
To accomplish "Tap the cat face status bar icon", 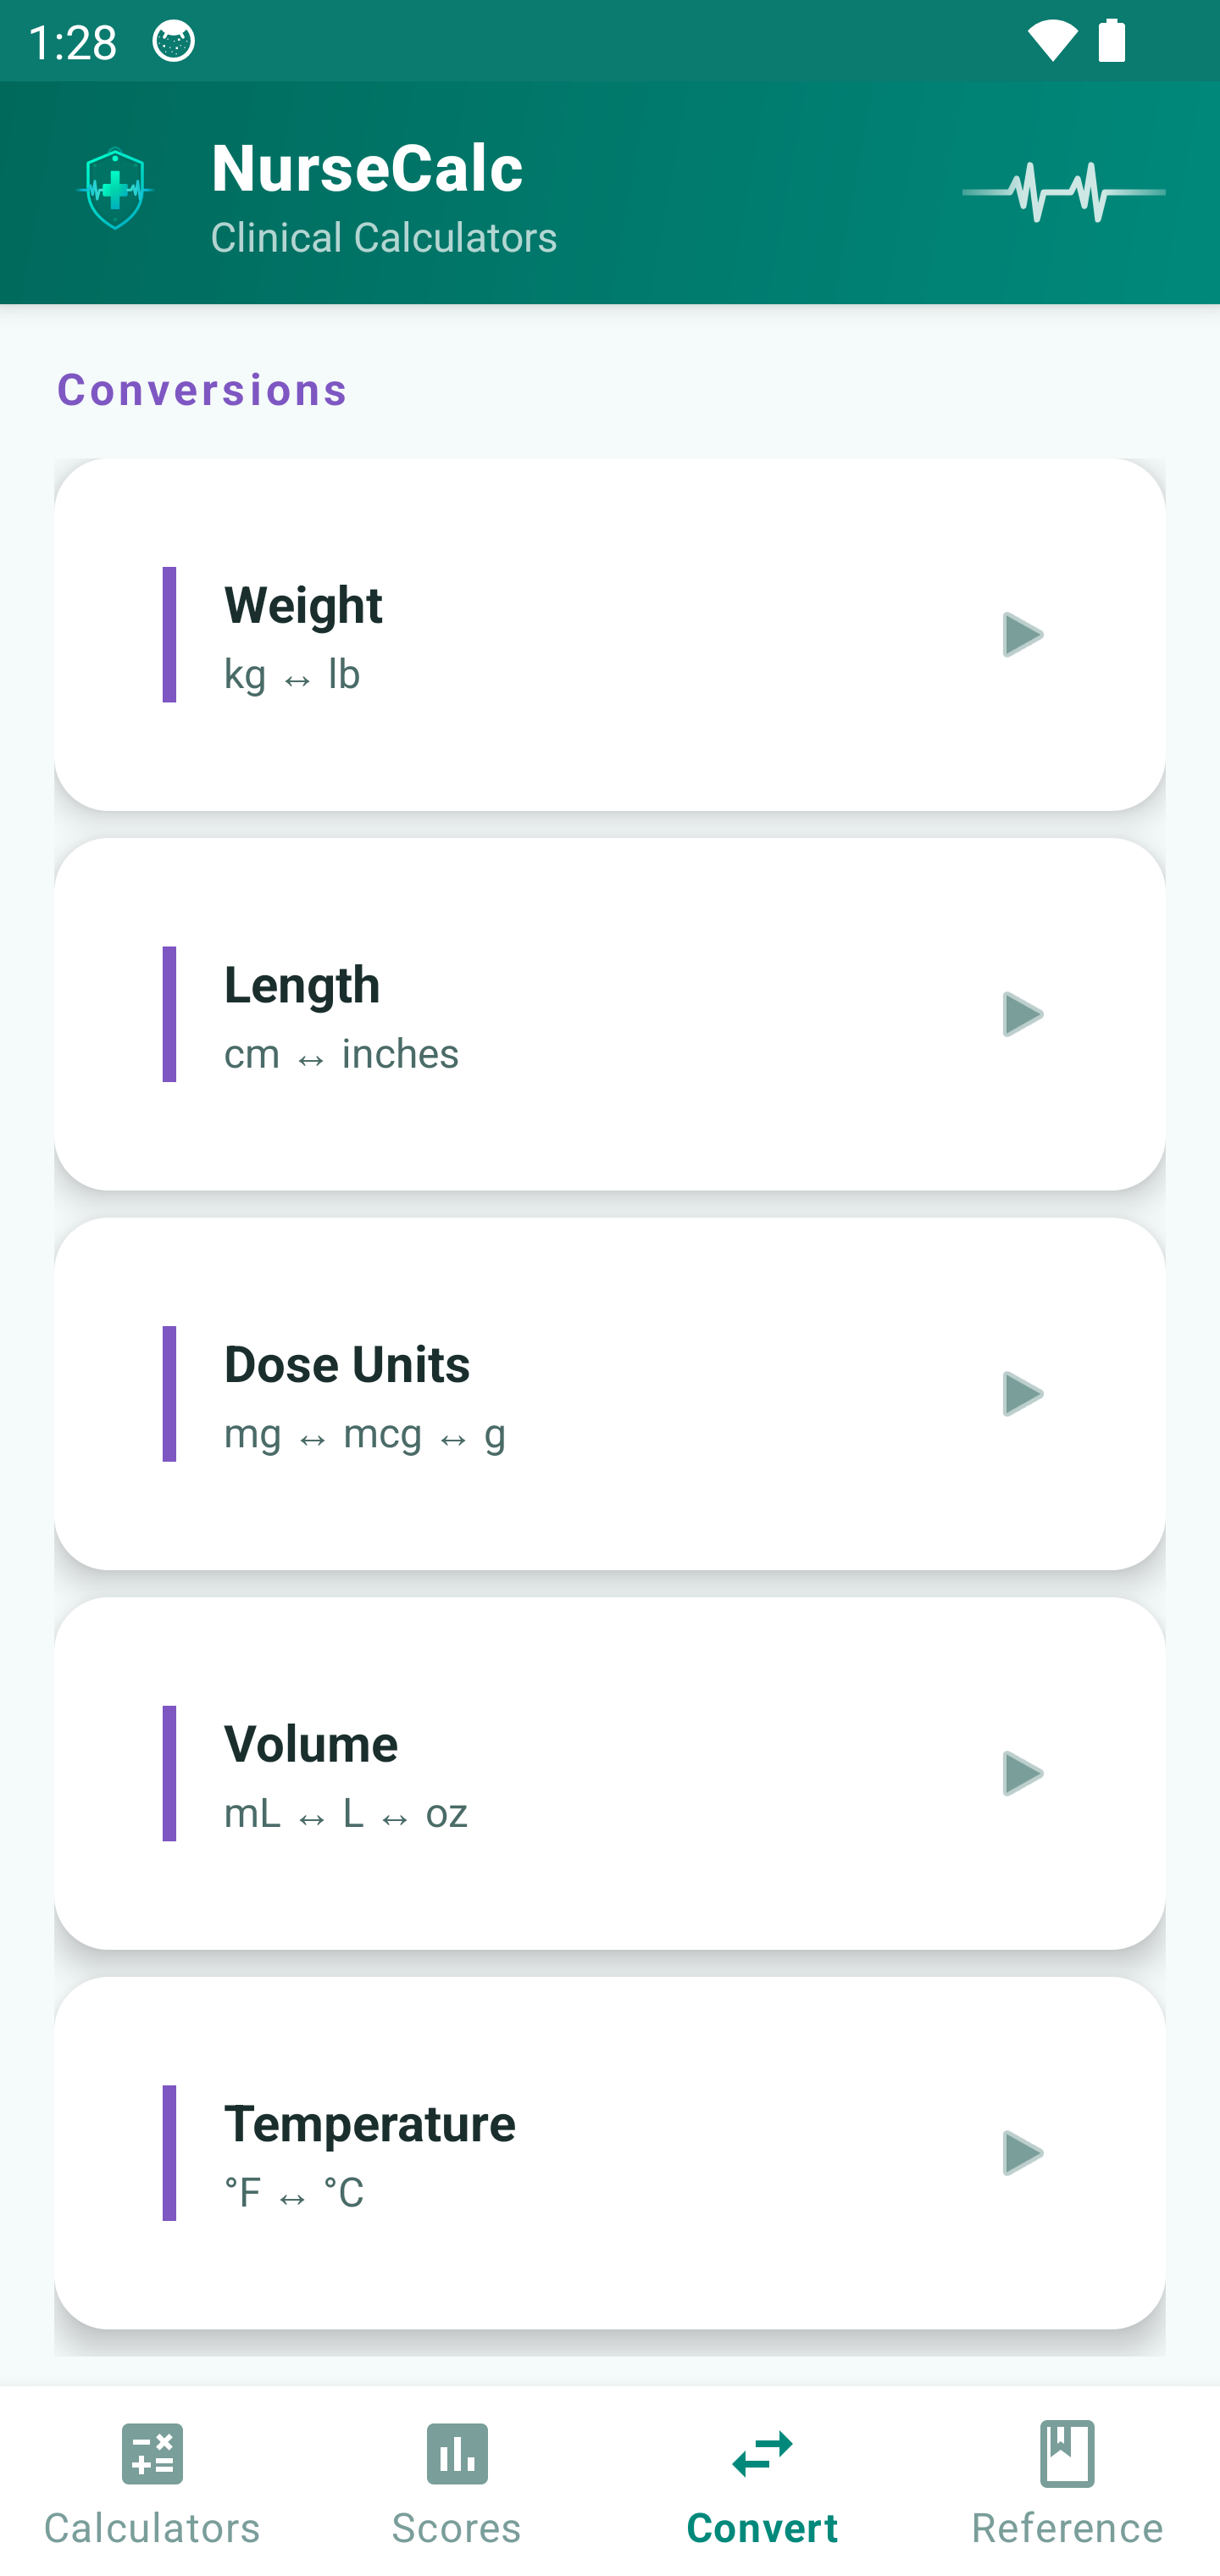I will 174,42.
